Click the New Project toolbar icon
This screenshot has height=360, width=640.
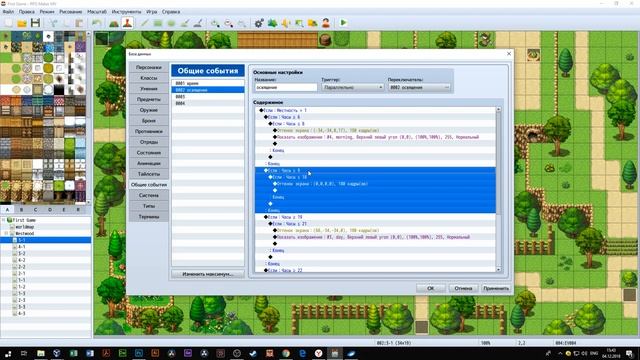tap(8, 23)
